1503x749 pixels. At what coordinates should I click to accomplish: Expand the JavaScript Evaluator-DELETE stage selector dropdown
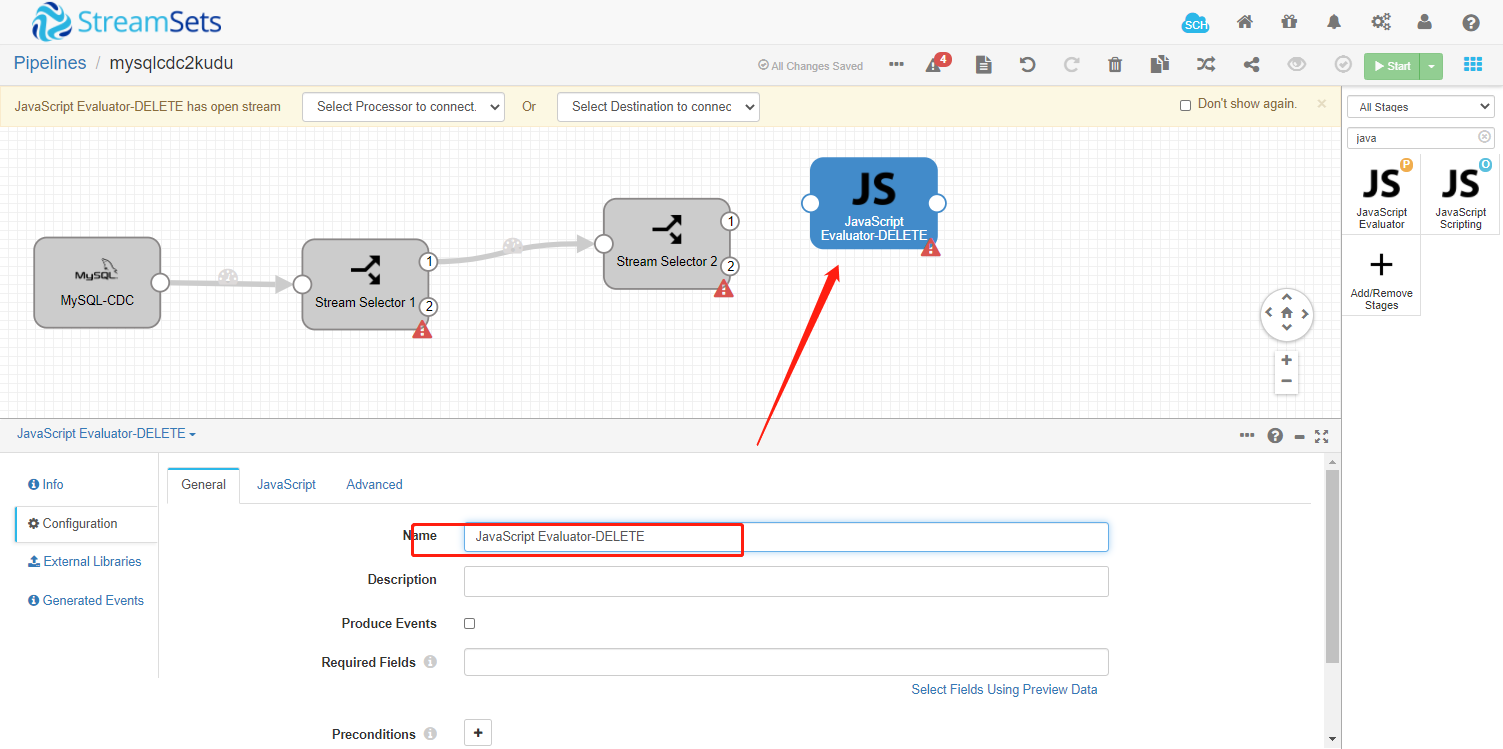click(x=106, y=434)
